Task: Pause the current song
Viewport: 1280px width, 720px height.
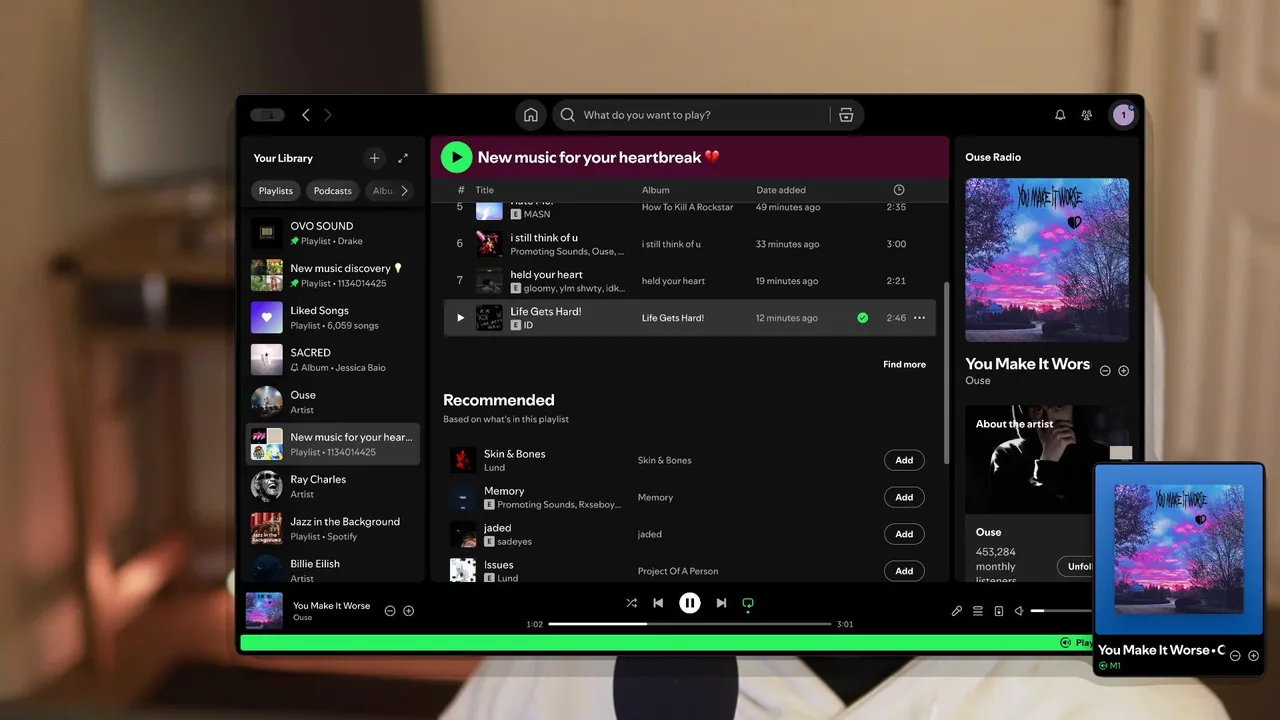Action: click(x=690, y=603)
